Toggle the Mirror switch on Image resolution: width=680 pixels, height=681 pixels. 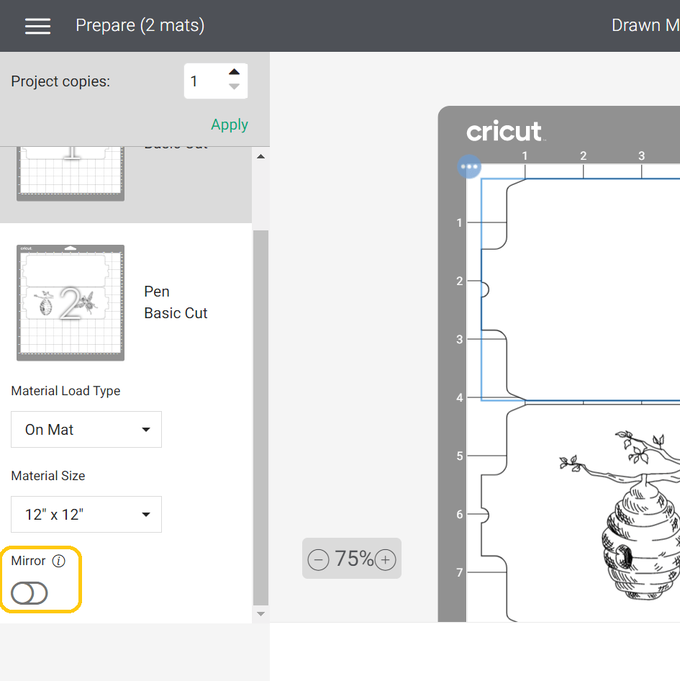29,594
